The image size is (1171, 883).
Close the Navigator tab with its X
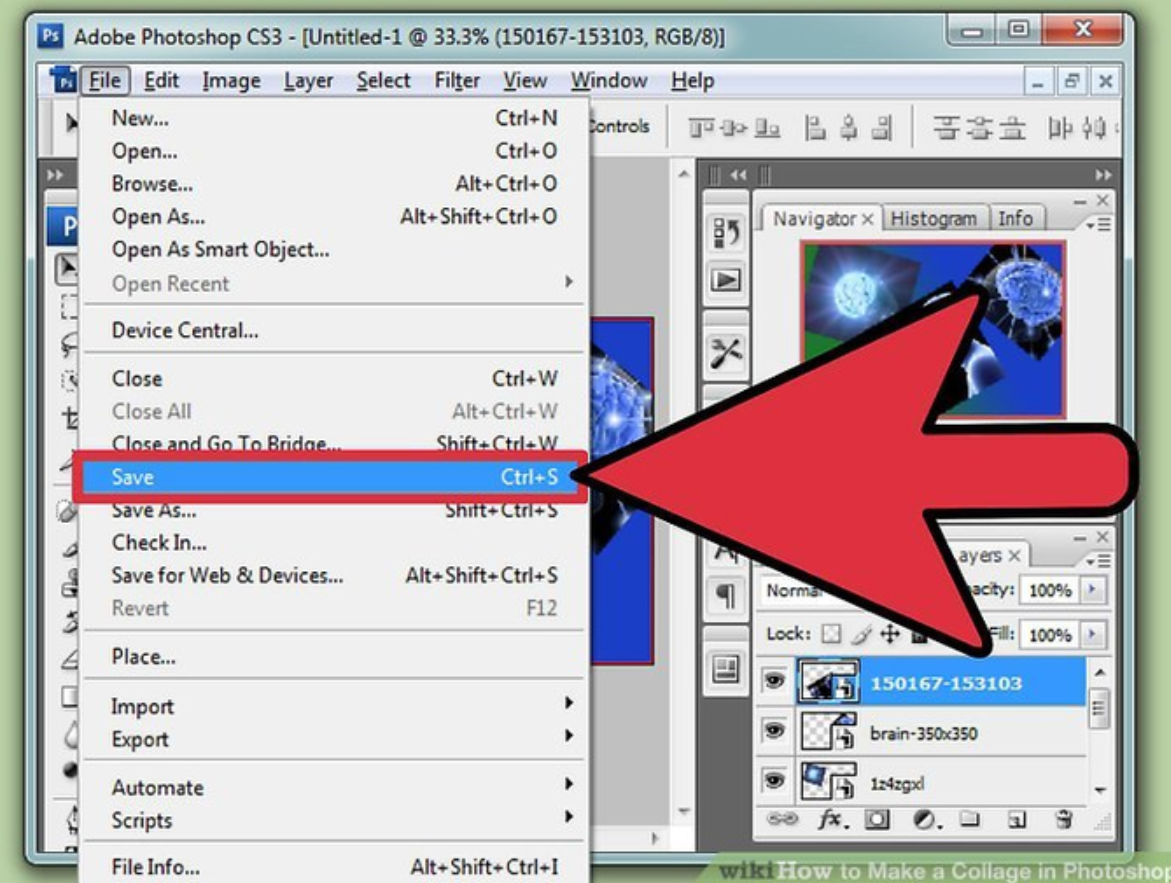pyautogui.click(x=867, y=220)
